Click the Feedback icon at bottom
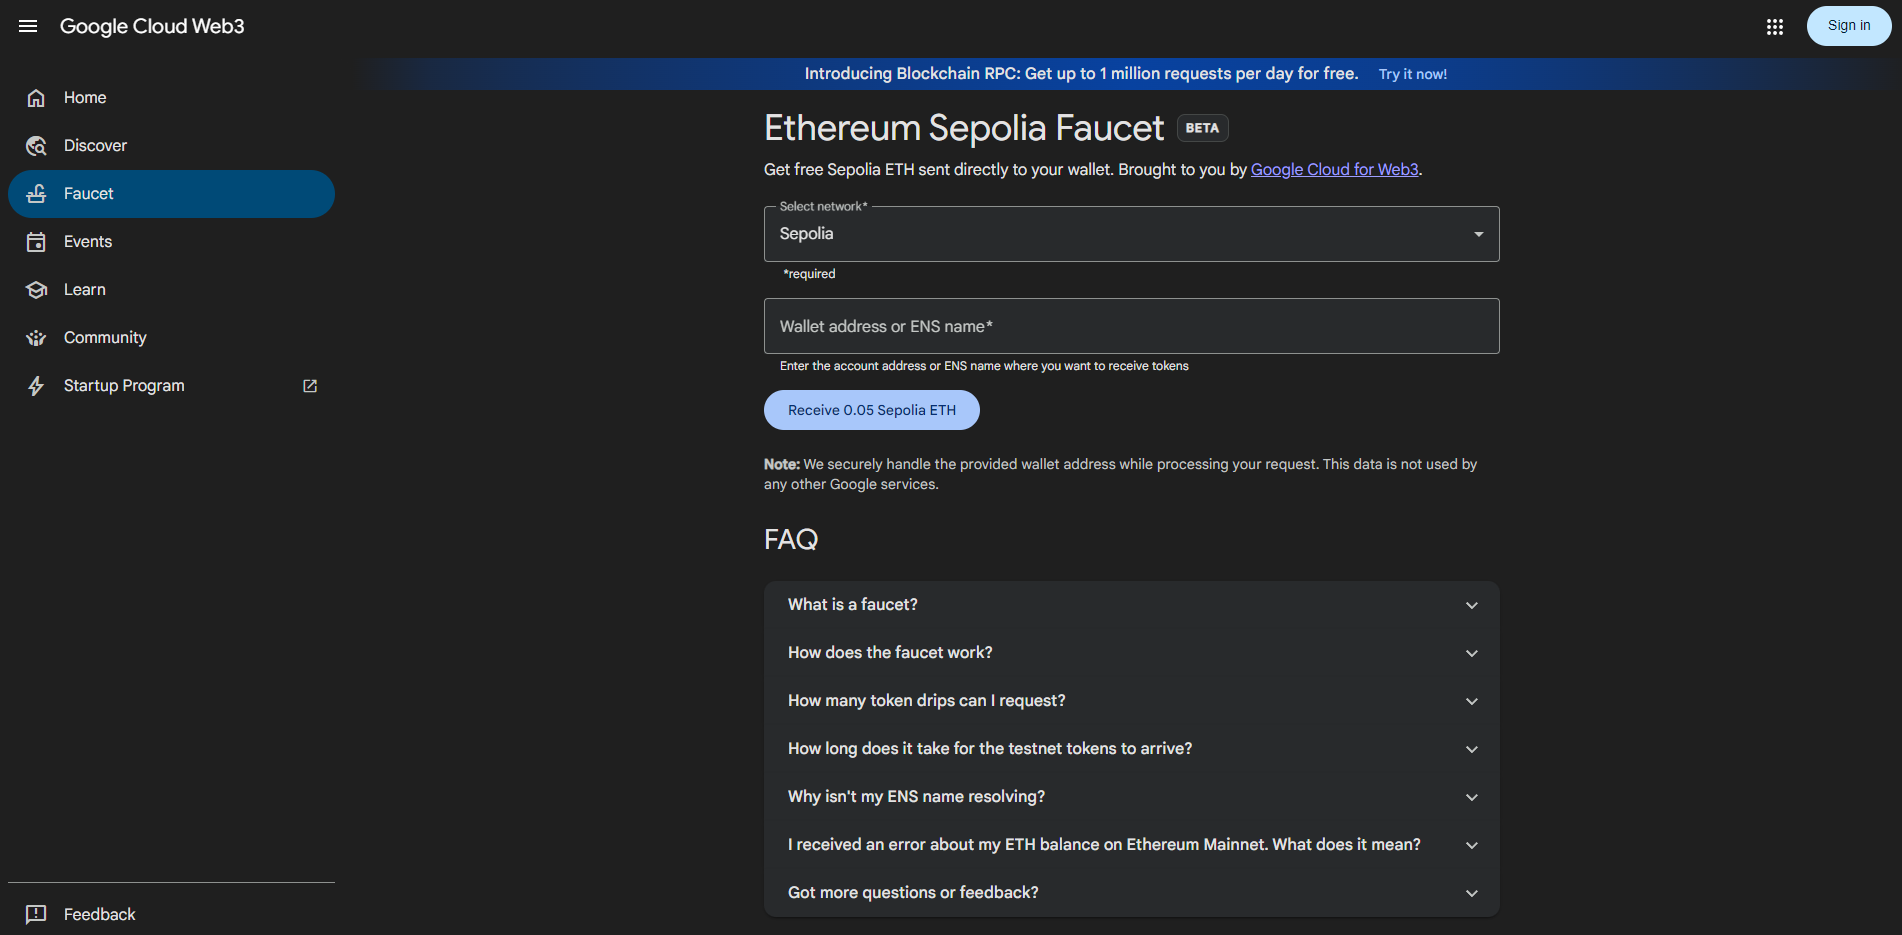The image size is (1902, 935). point(36,914)
